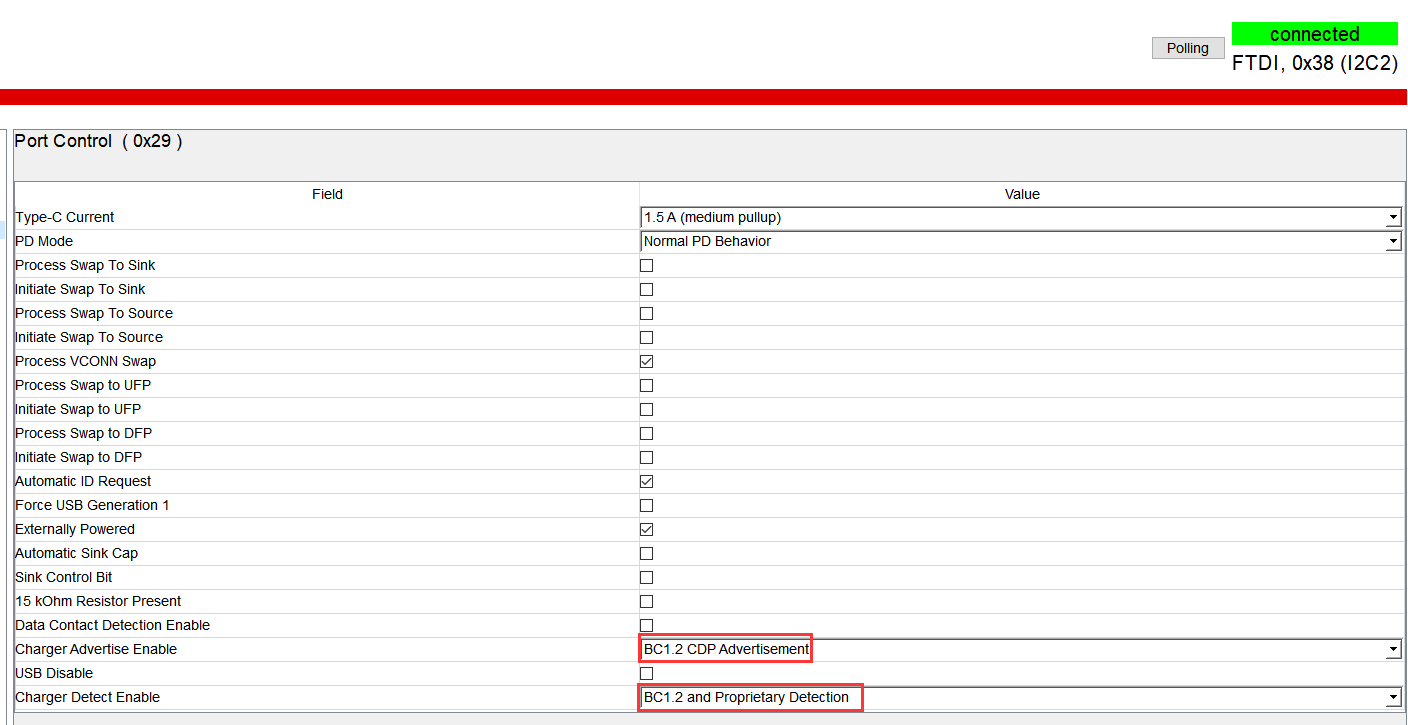Uncheck the Externally Powered checkbox

pyautogui.click(x=646, y=529)
